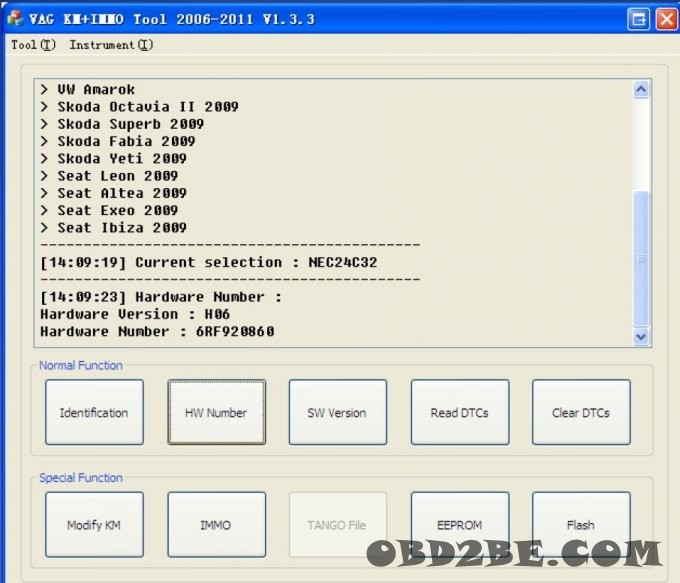
Task: Click 'Current selection : NEC24C32' line
Action: point(209,262)
